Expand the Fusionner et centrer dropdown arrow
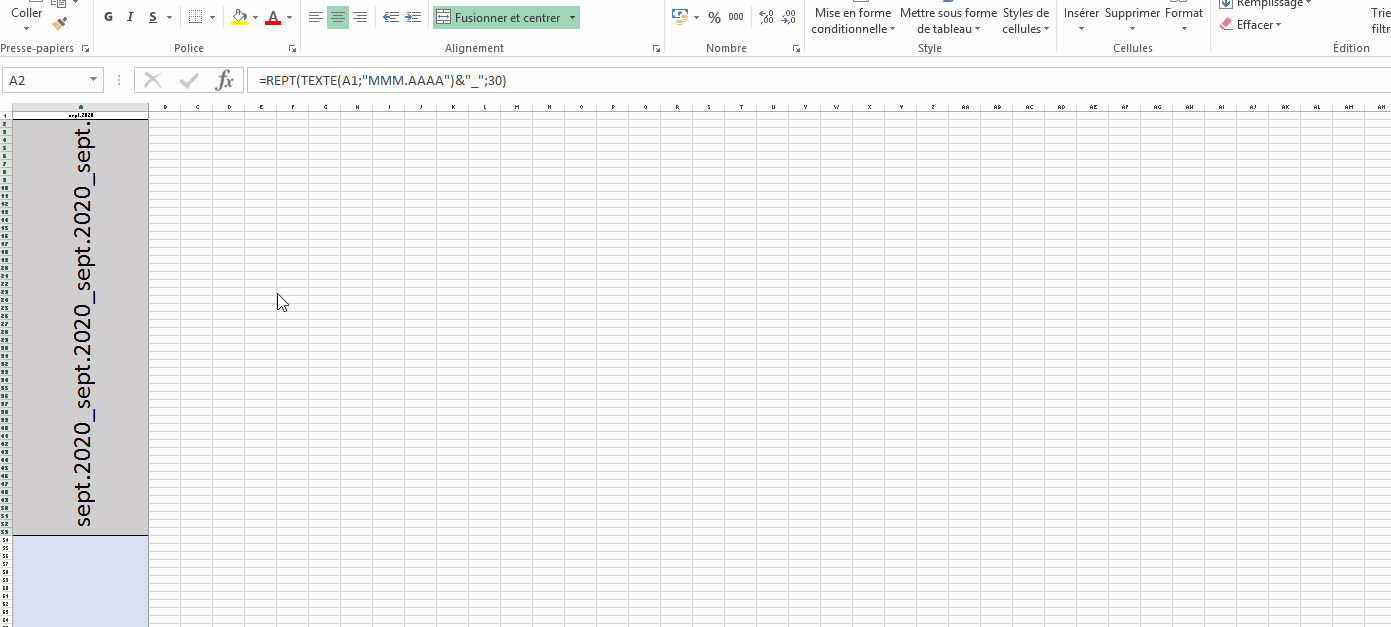The height and width of the screenshot is (627, 1391). pos(572,18)
